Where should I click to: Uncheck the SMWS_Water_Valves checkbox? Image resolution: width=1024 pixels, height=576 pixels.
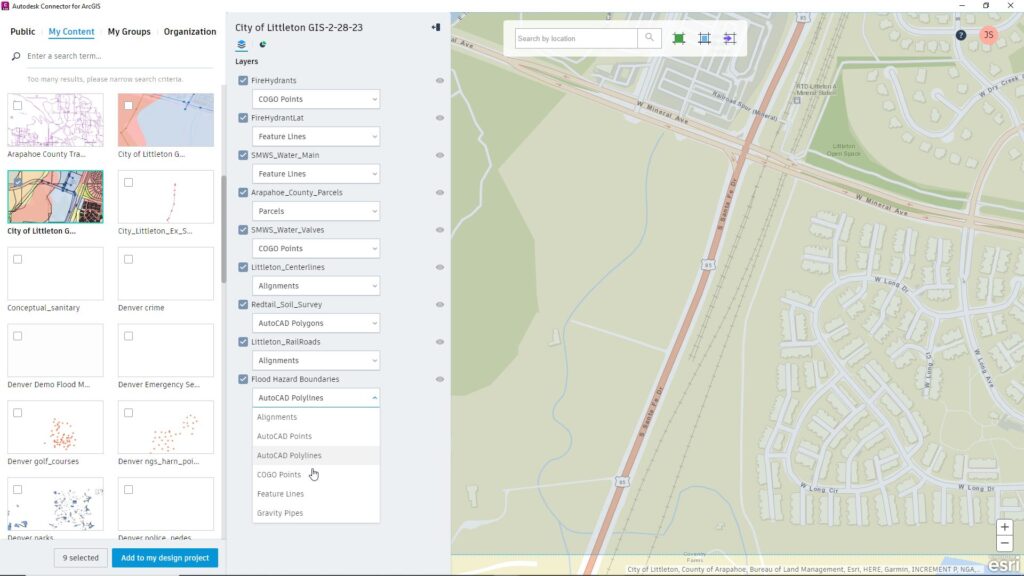pos(243,229)
